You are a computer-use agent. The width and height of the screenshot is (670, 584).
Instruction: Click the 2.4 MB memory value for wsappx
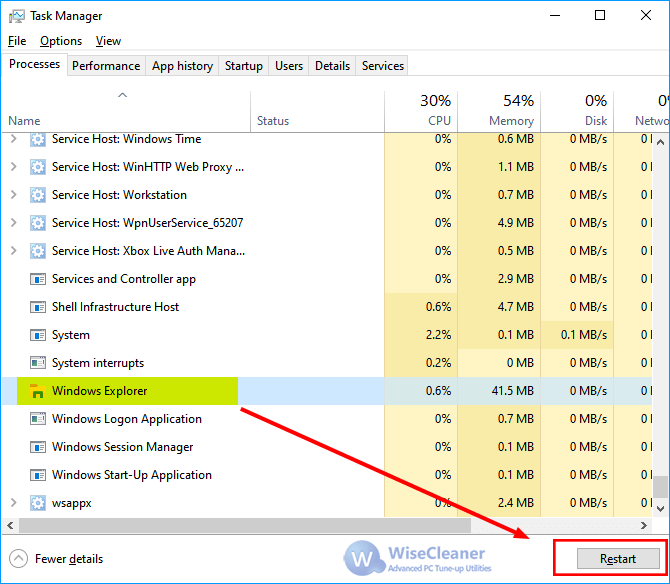click(x=516, y=503)
